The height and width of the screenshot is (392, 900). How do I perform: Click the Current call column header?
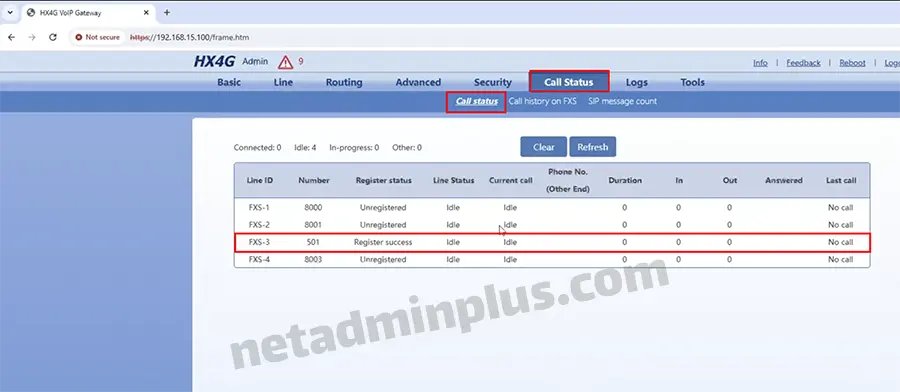coord(510,180)
